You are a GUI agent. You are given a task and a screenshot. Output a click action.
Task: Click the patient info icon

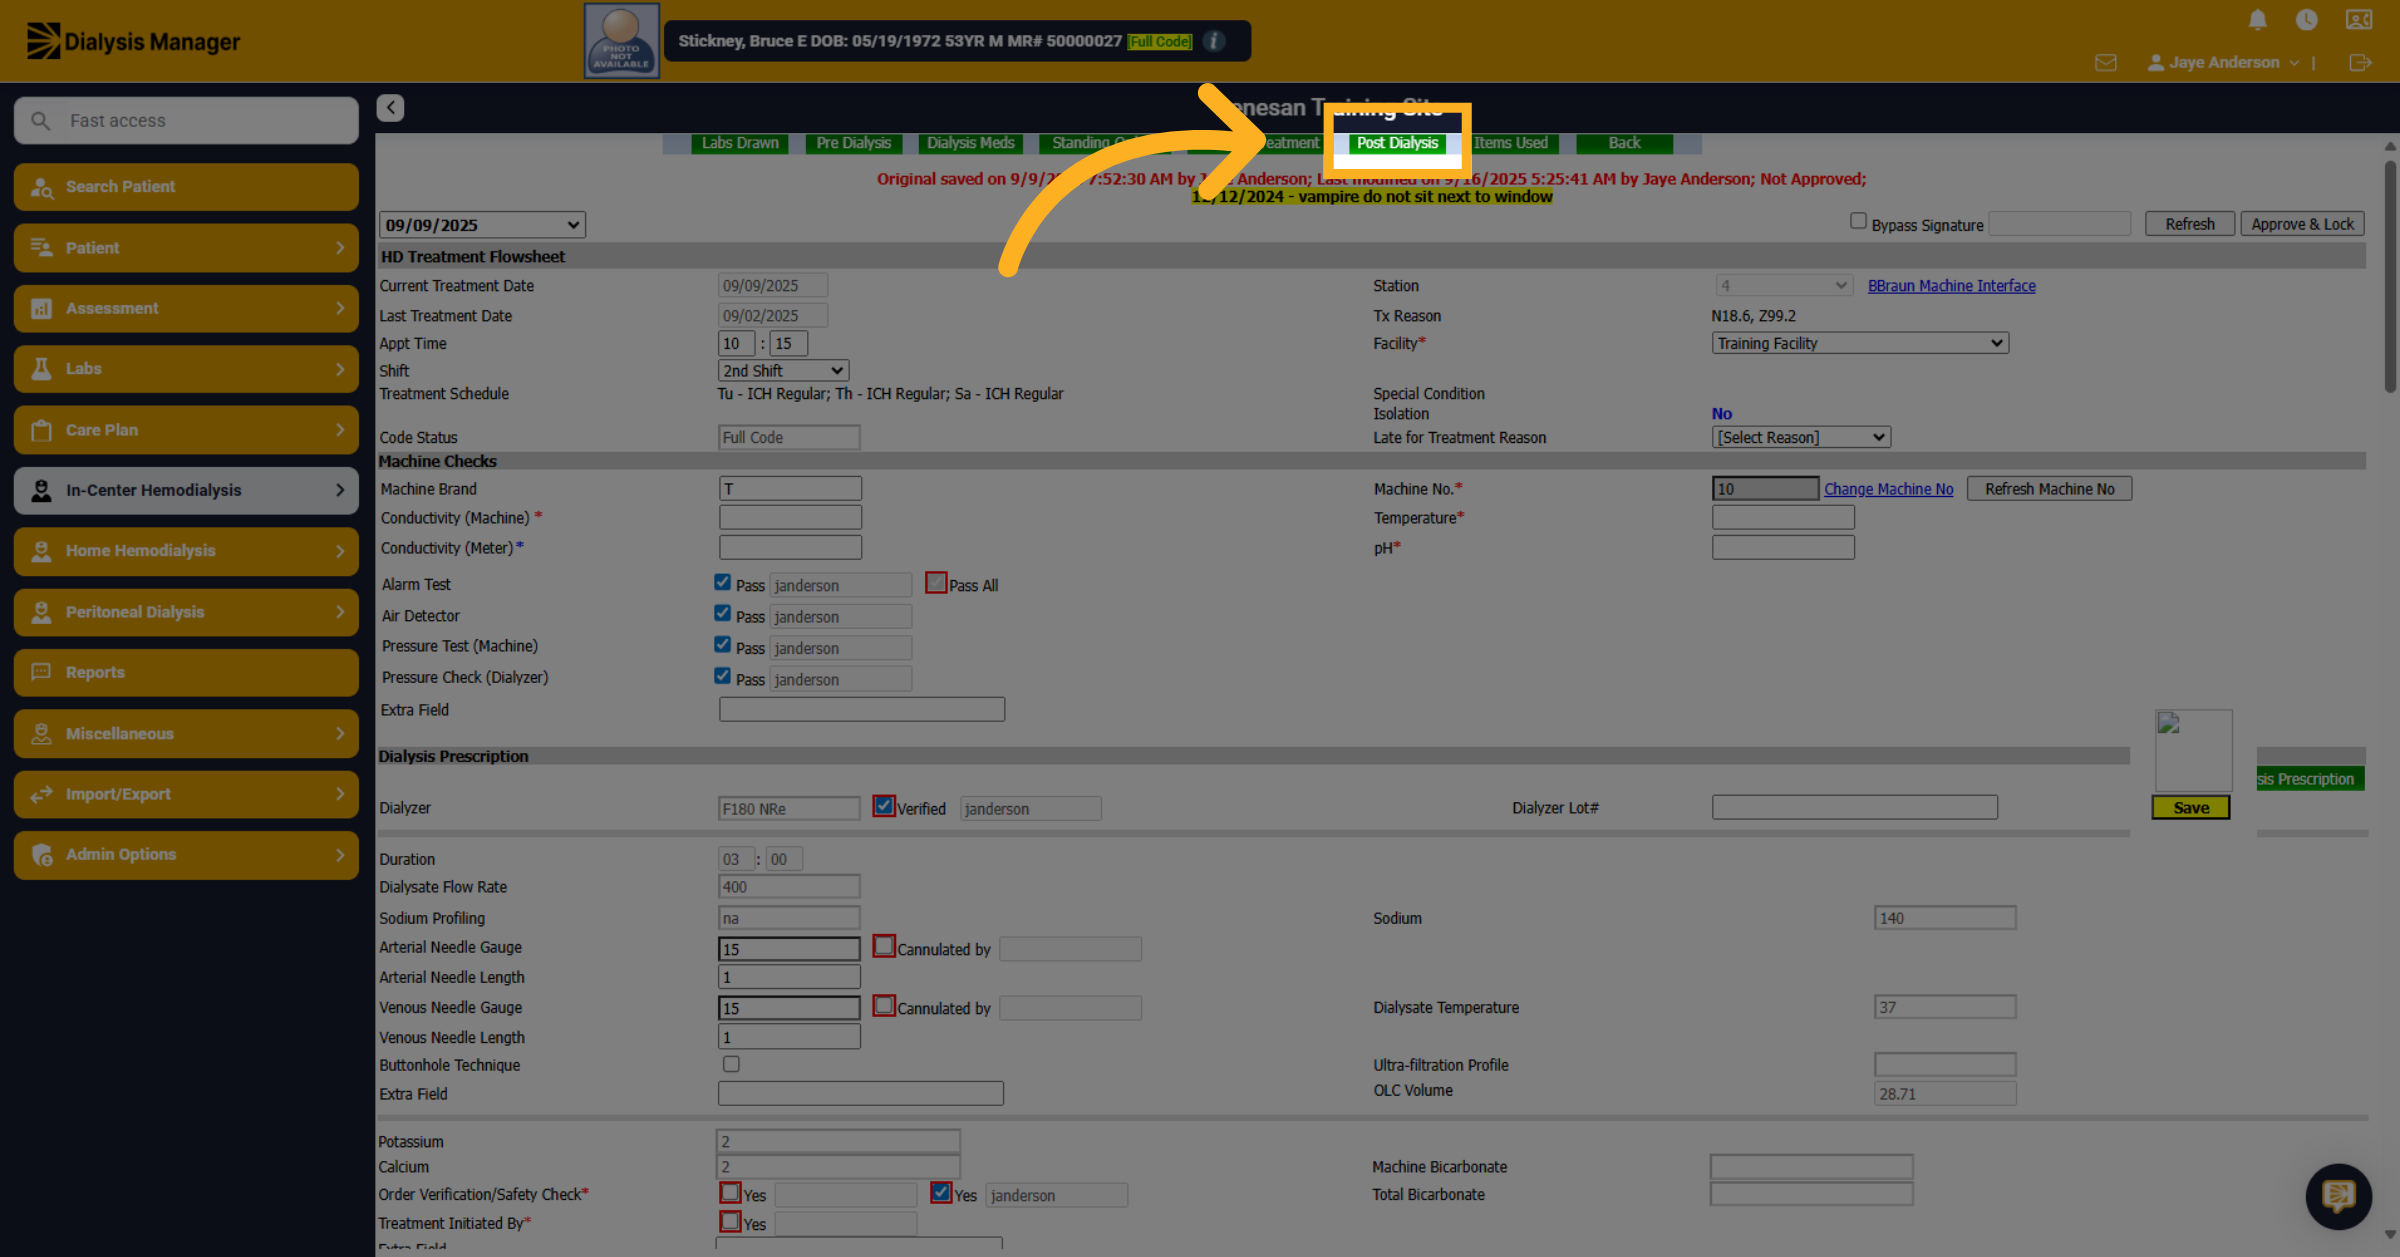point(1214,41)
